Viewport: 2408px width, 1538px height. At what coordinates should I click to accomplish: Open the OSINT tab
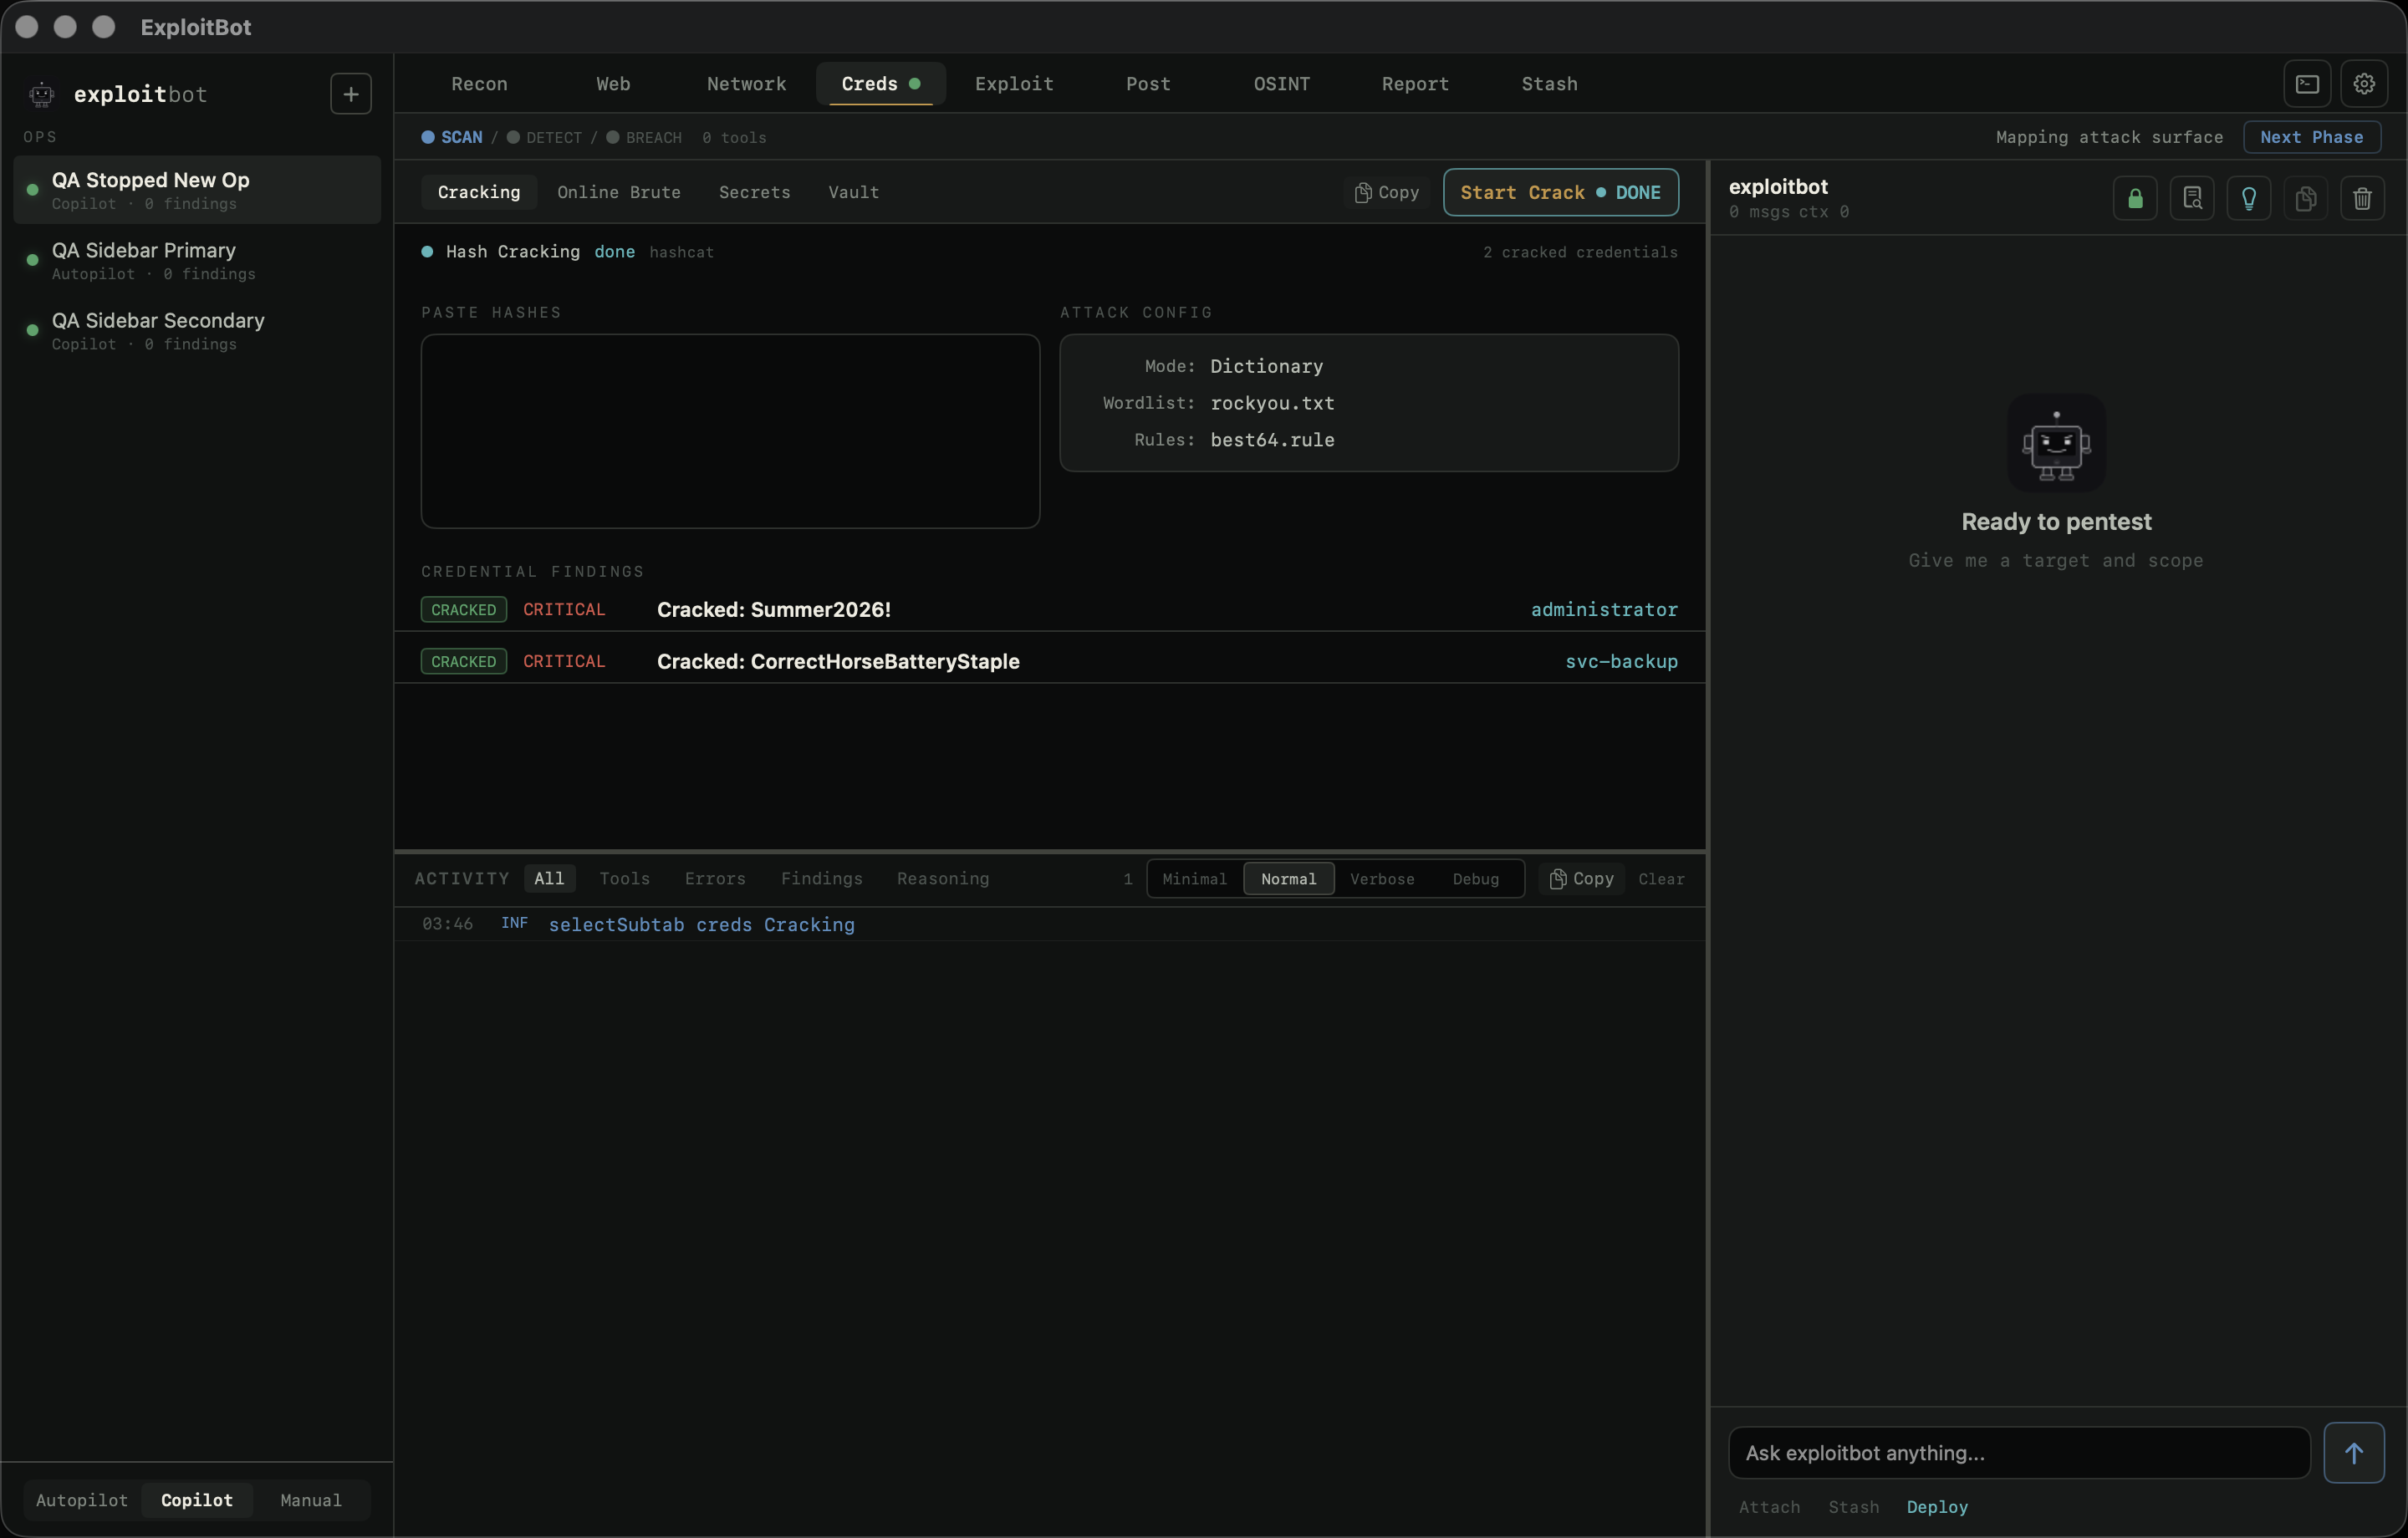(1282, 84)
